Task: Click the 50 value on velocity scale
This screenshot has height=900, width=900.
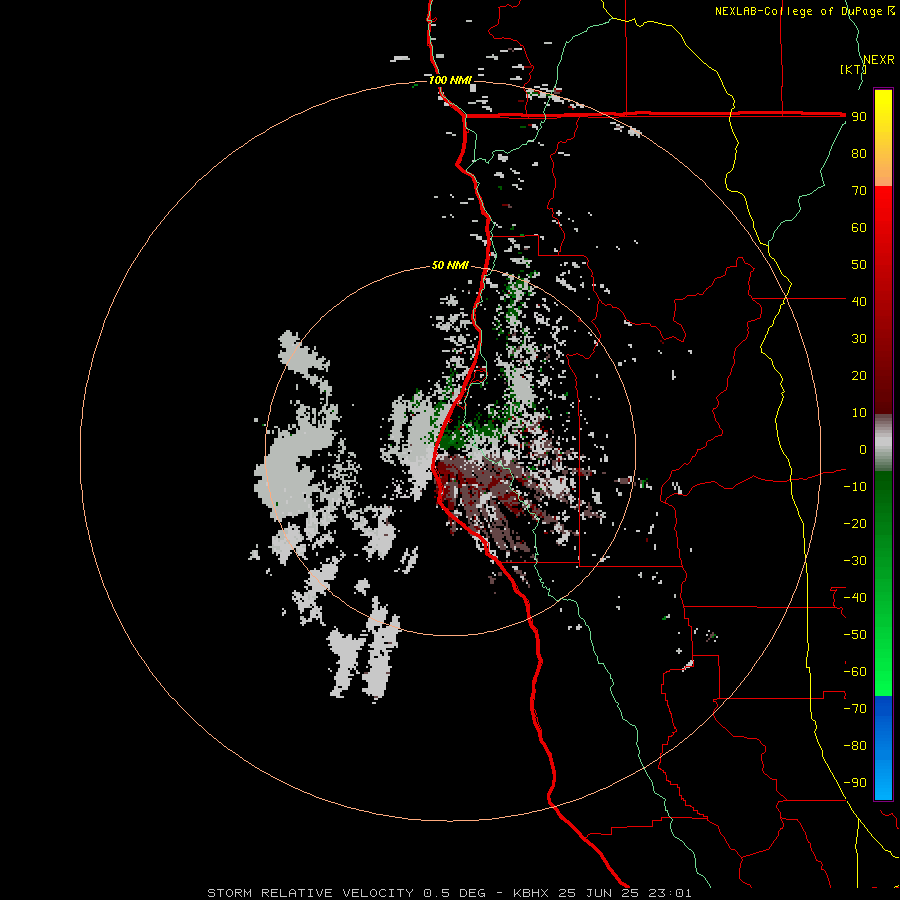Action: (859, 265)
